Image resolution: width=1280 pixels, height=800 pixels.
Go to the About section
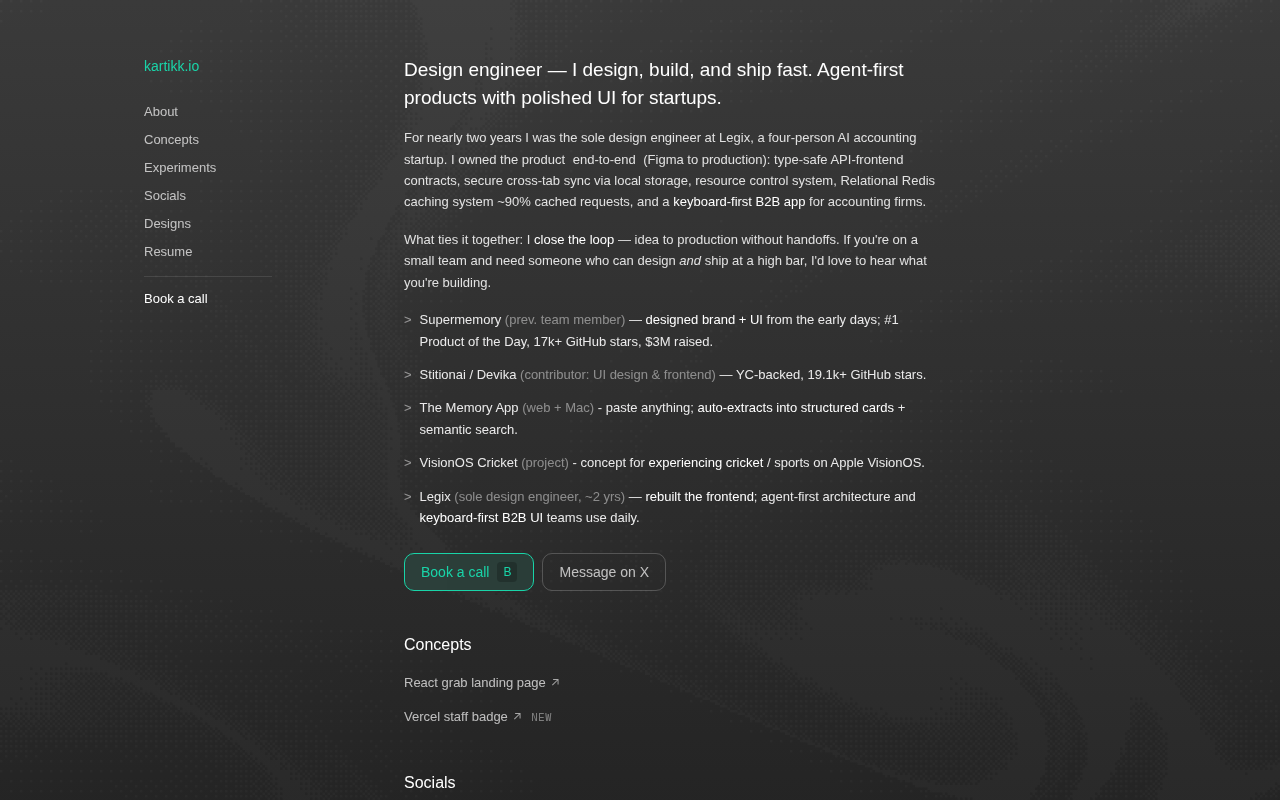(x=161, y=112)
